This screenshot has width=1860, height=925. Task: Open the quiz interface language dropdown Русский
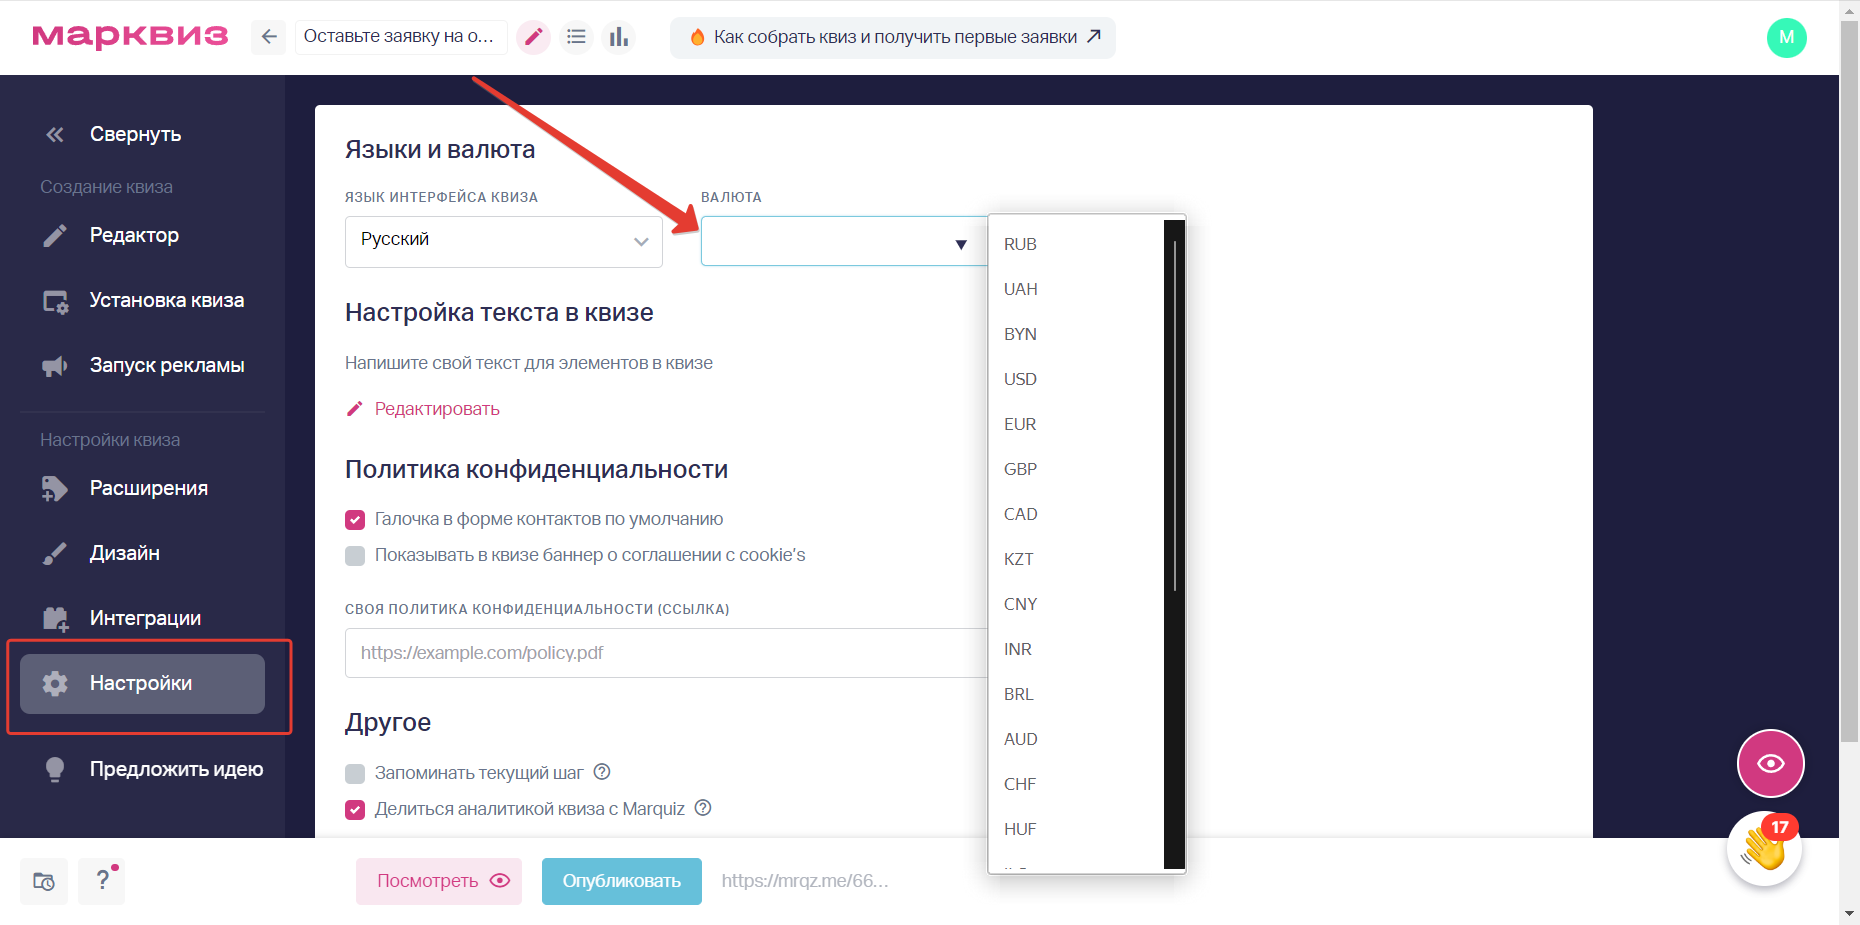504,241
